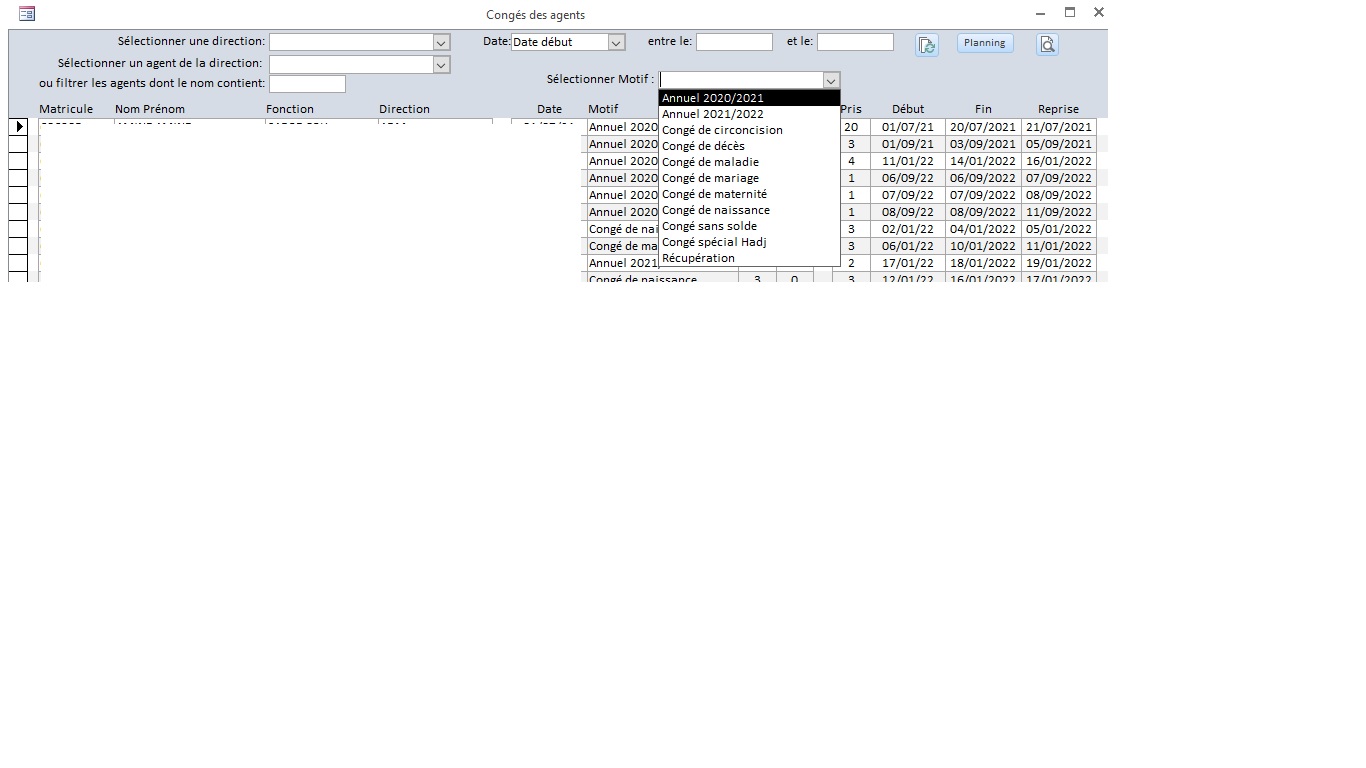
Task: Click the refresh data icon beside Planning
Action: pyautogui.click(x=927, y=45)
